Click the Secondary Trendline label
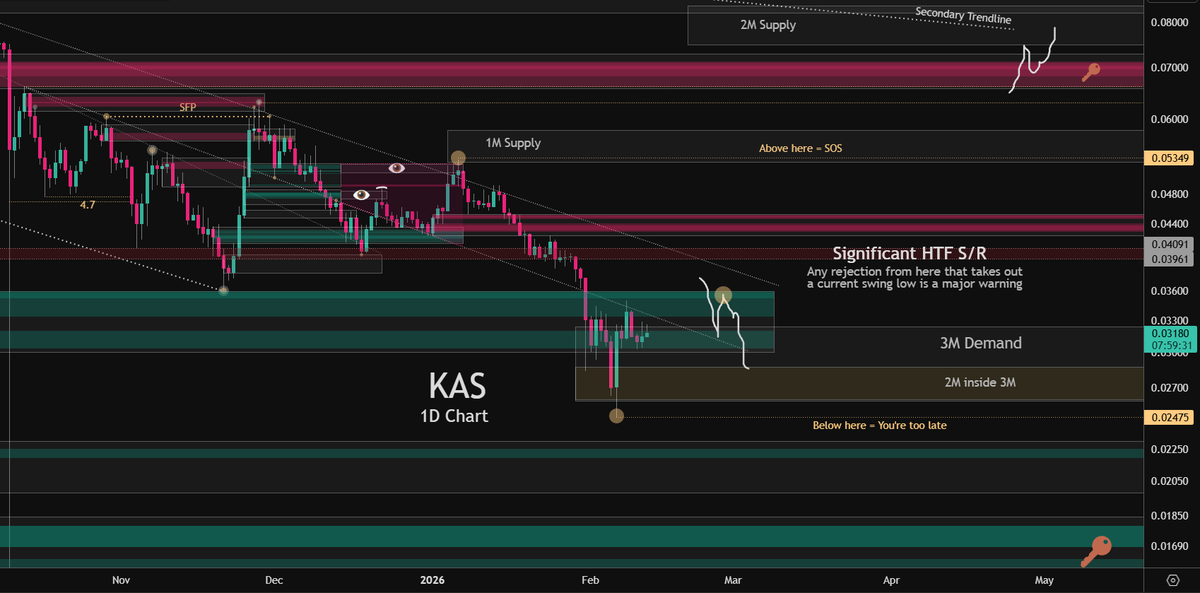 point(963,16)
